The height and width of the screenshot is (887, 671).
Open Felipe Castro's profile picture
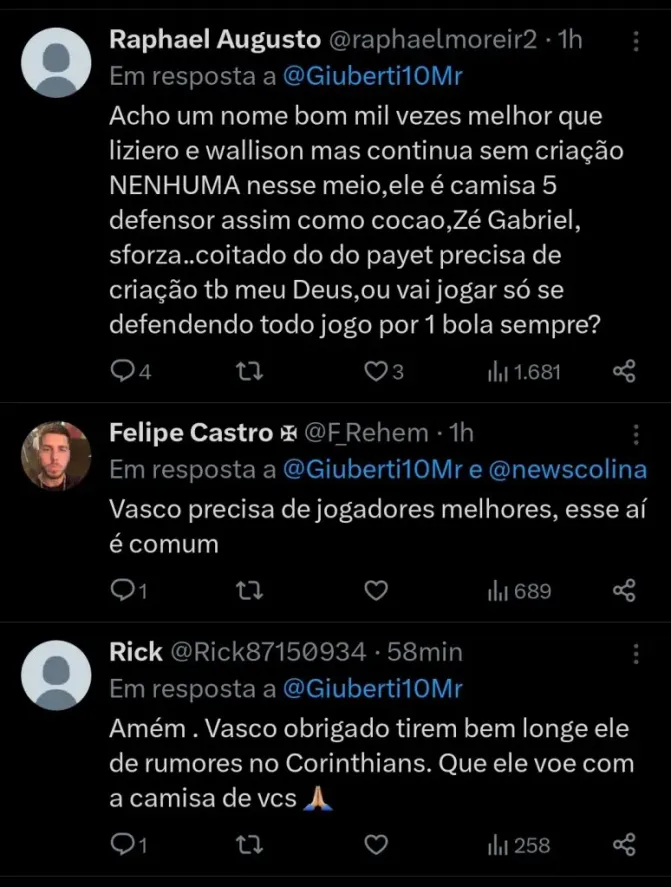pyautogui.click(x=56, y=455)
